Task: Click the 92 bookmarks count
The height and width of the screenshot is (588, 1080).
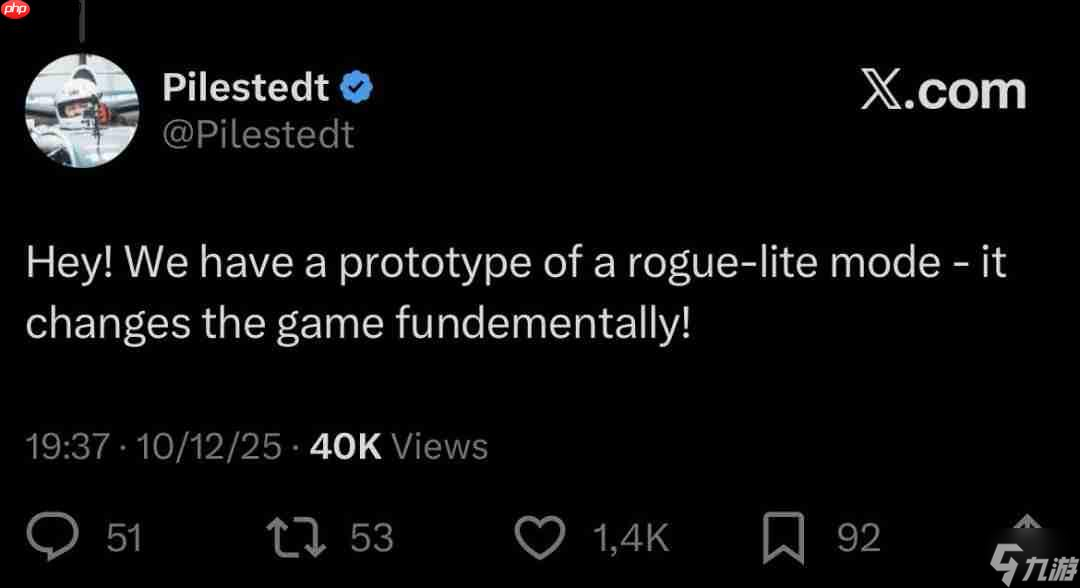Action: [858, 538]
